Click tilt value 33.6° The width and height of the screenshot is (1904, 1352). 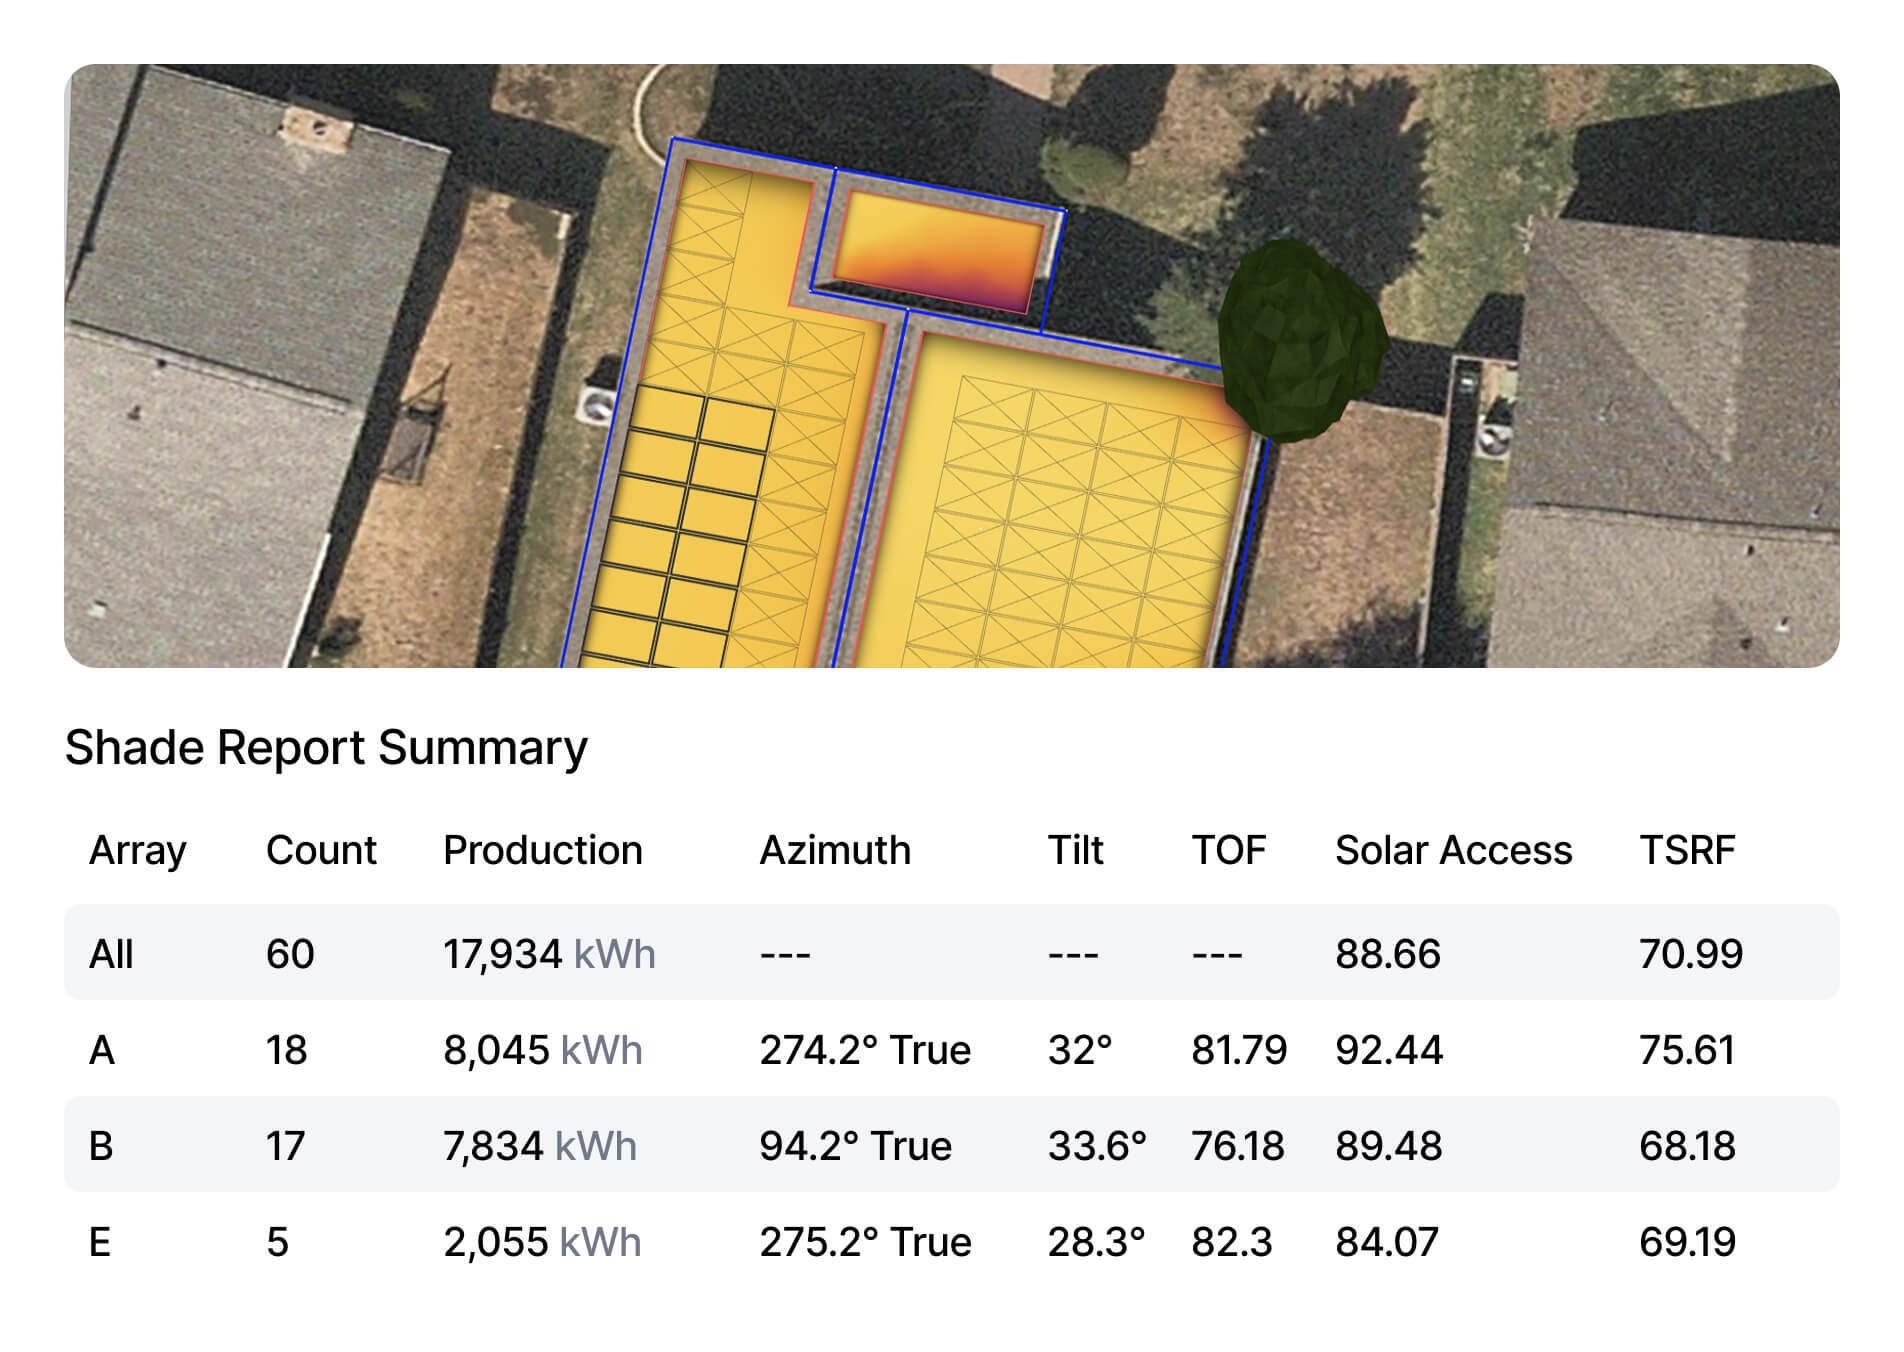click(x=1097, y=1146)
